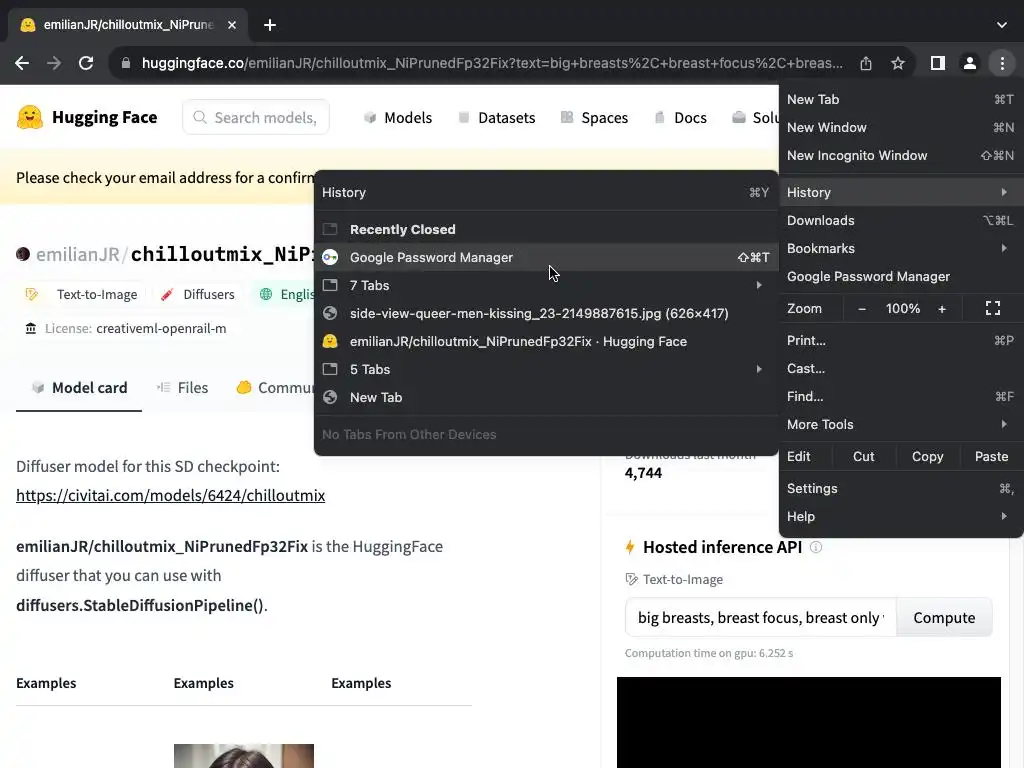The image size is (1024, 768).
Task: Reload the current page
Action: (86, 63)
